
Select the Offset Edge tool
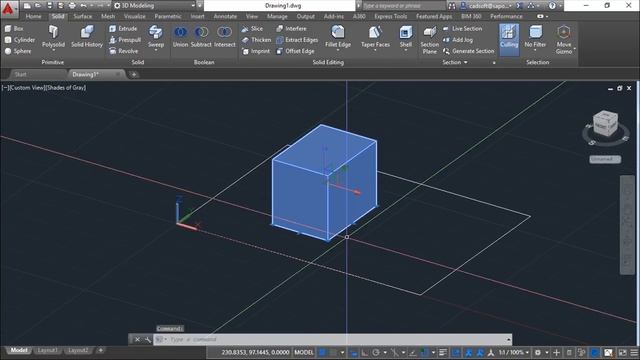[295, 51]
